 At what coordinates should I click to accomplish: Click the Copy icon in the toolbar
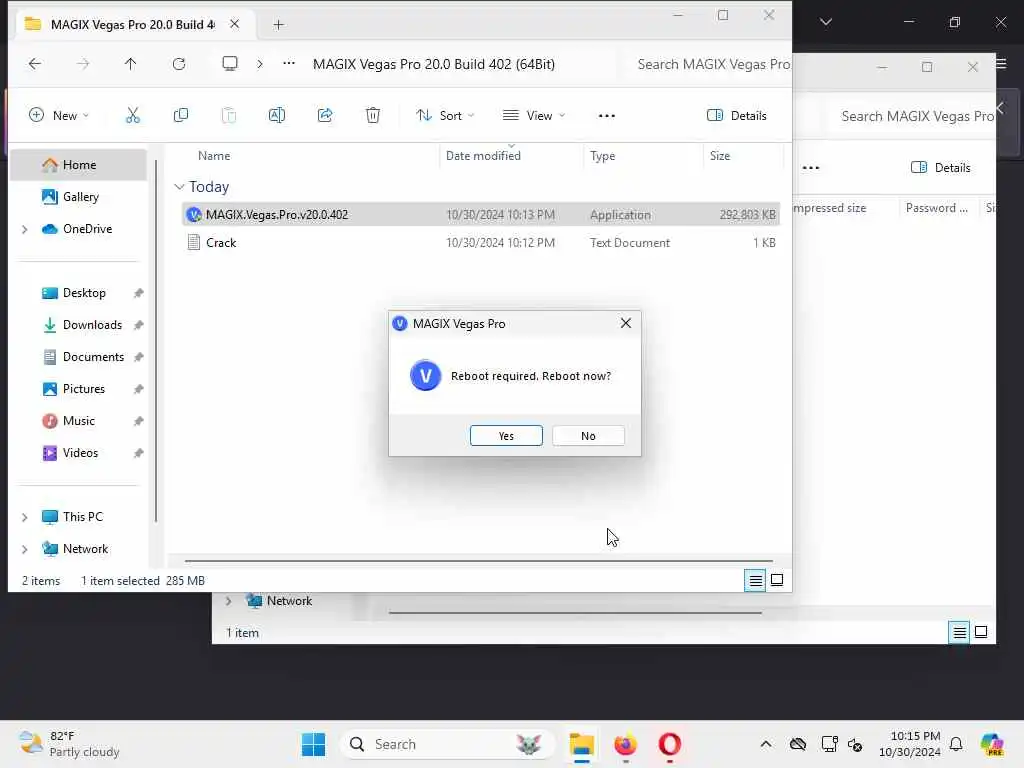click(x=181, y=116)
